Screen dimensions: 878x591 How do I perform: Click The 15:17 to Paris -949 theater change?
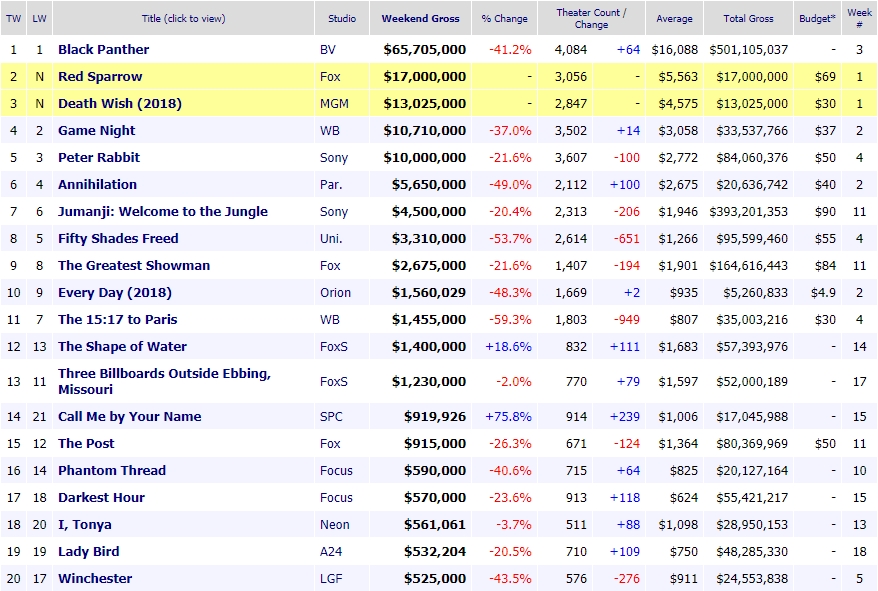[626, 319]
